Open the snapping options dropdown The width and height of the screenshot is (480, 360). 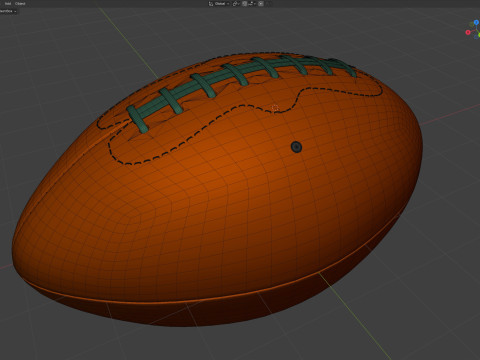pyautogui.click(x=252, y=4)
